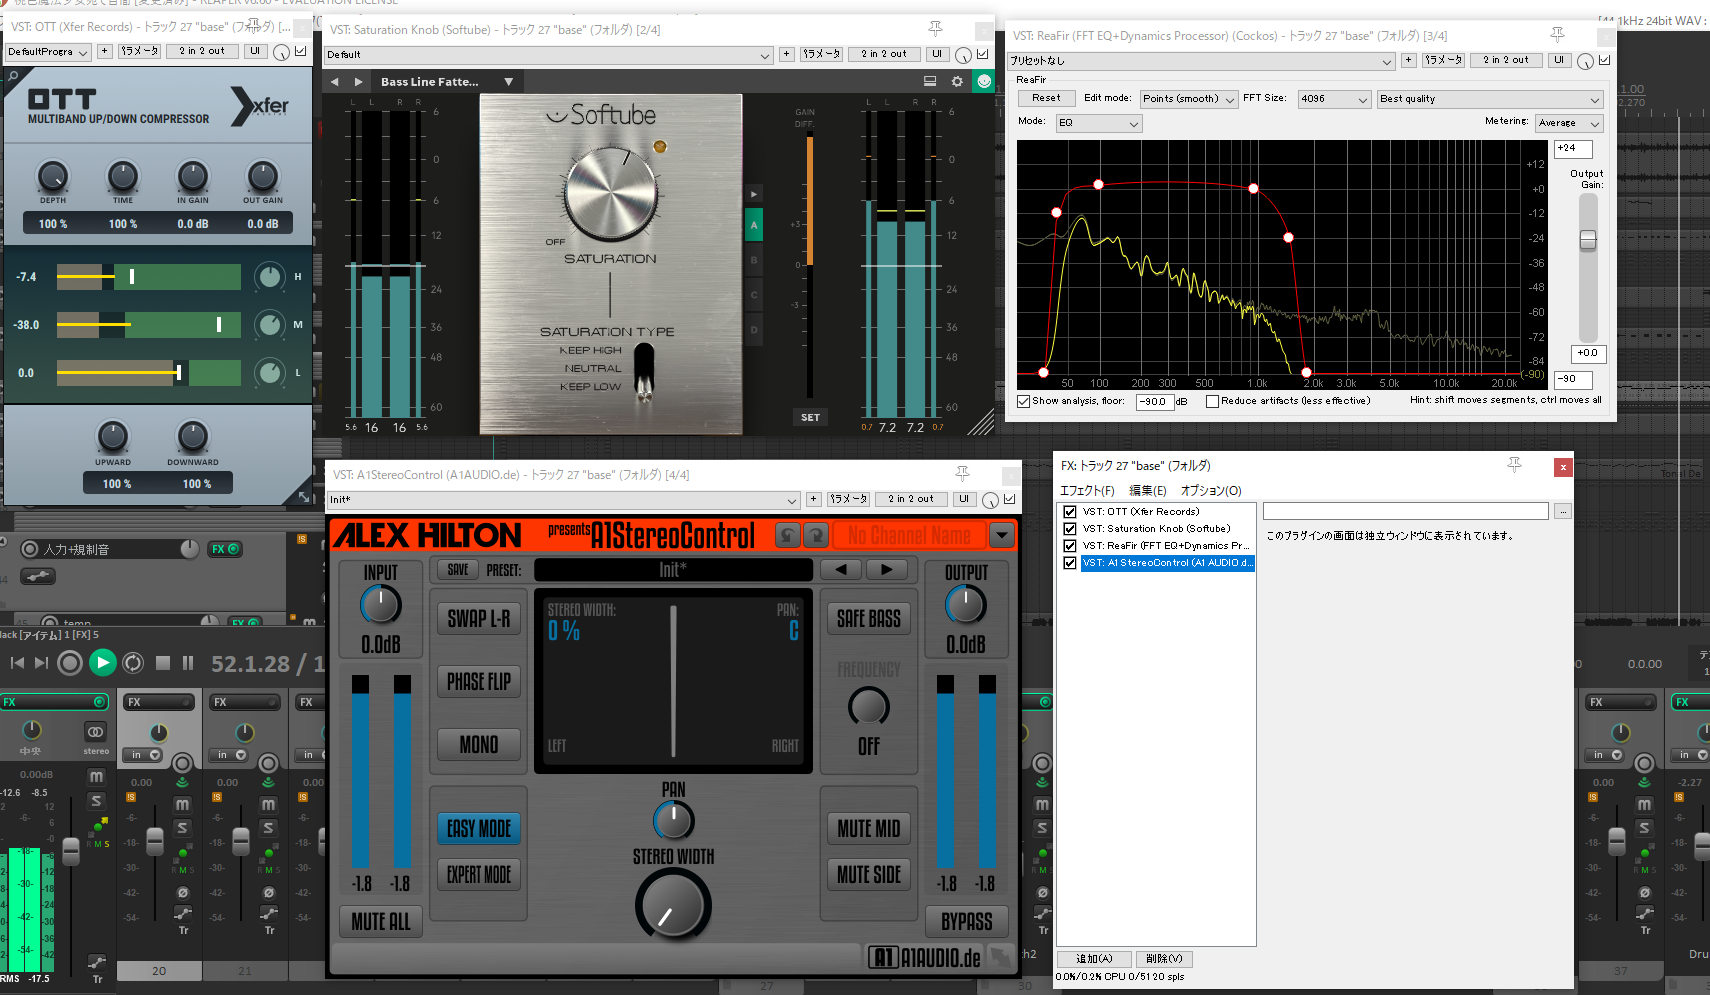This screenshot has width=1710, height=995.
Task: Select next preset in A1StereoControl
Action: pyautogui.click(x=886, y=570)
